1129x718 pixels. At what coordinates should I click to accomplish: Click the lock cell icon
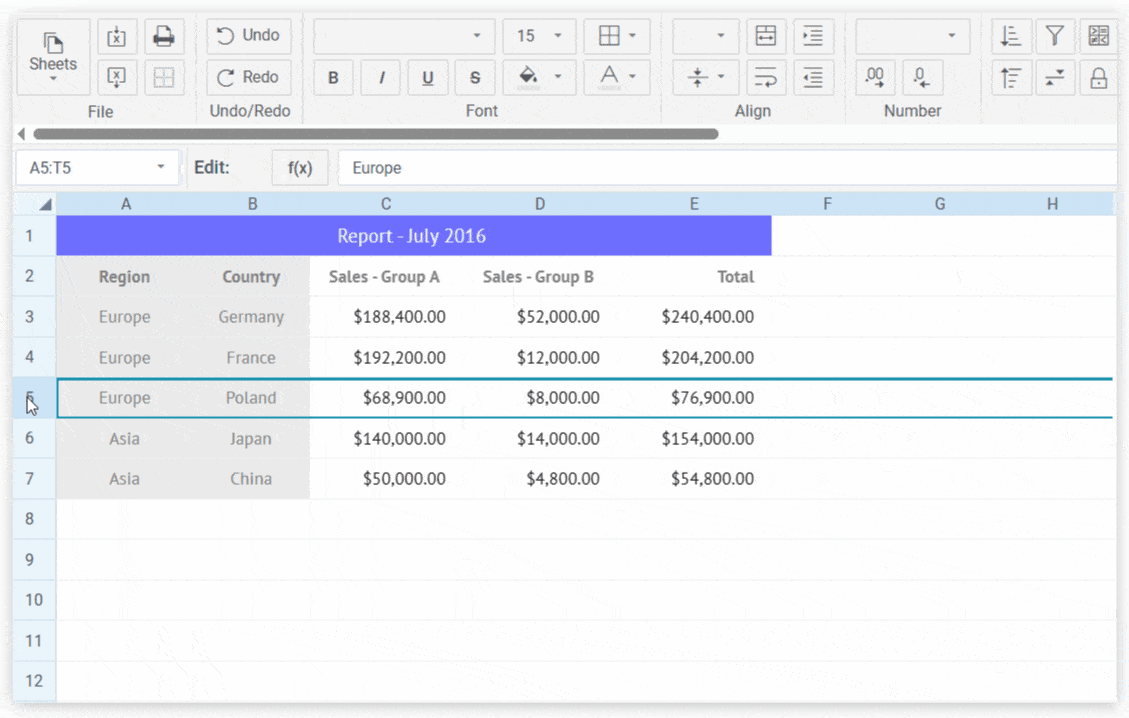1098,78
